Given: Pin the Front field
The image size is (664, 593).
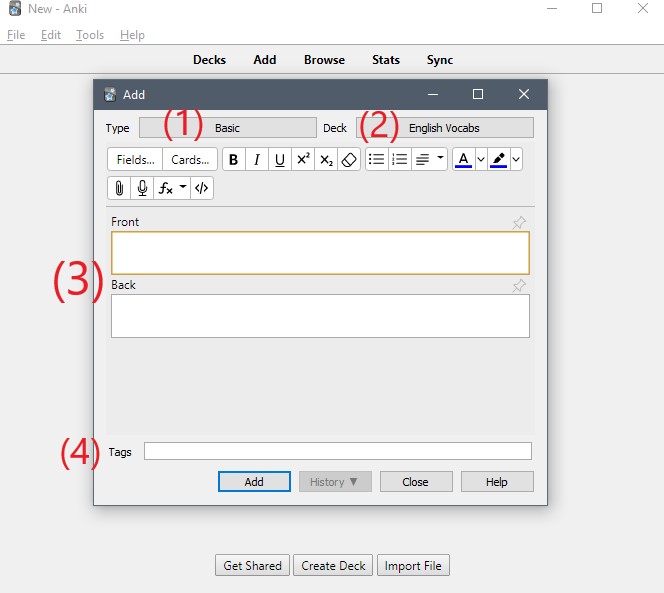Looking at the screenshot, I should tap(519, 222).
